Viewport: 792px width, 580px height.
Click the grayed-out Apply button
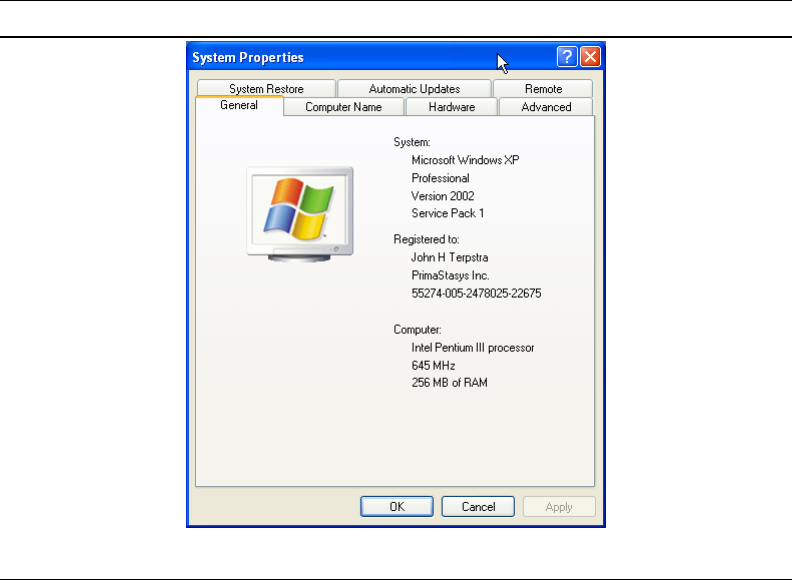click(559, 506)
